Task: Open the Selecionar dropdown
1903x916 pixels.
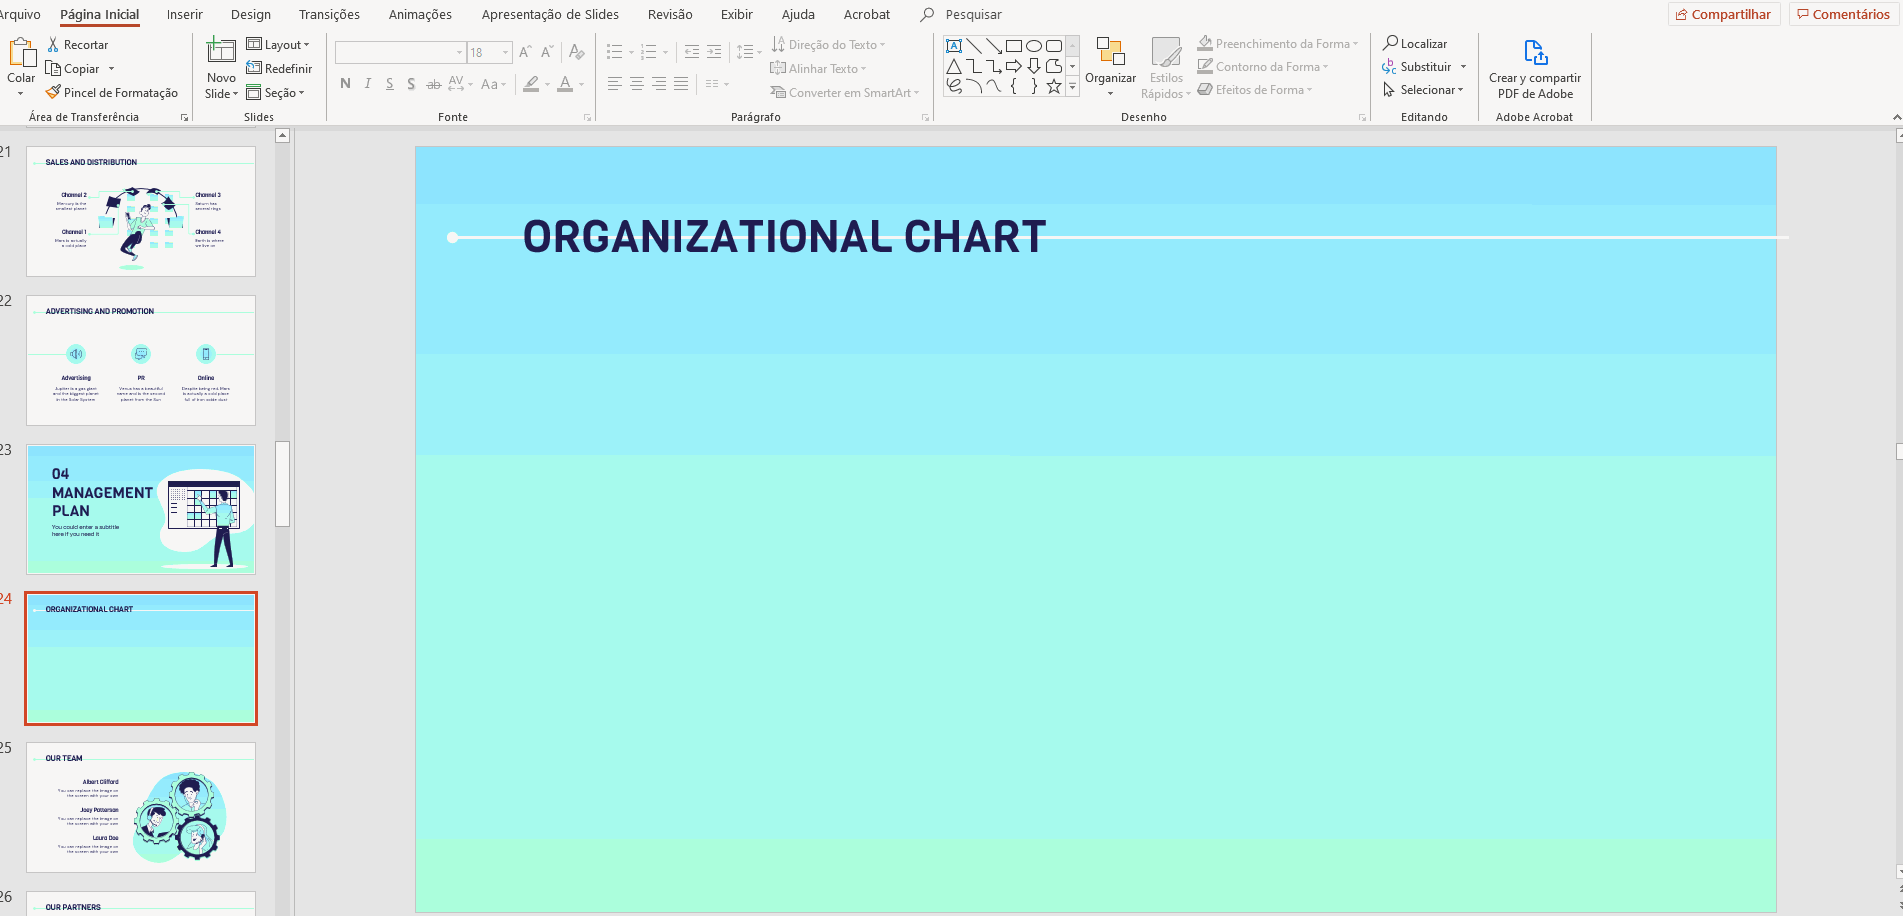Action: [1424, 90]
